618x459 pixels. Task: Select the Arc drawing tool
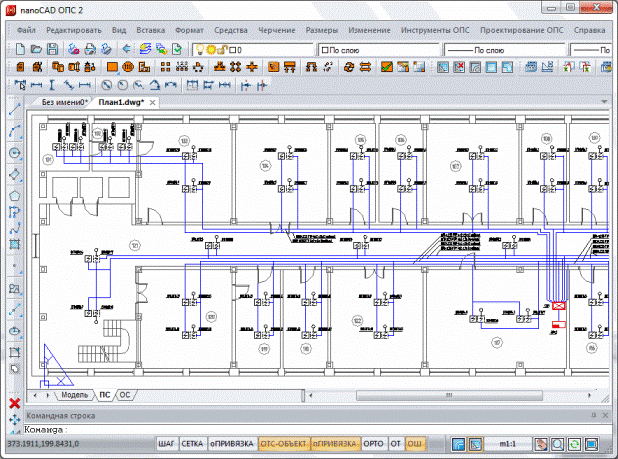tap(15, 132)
